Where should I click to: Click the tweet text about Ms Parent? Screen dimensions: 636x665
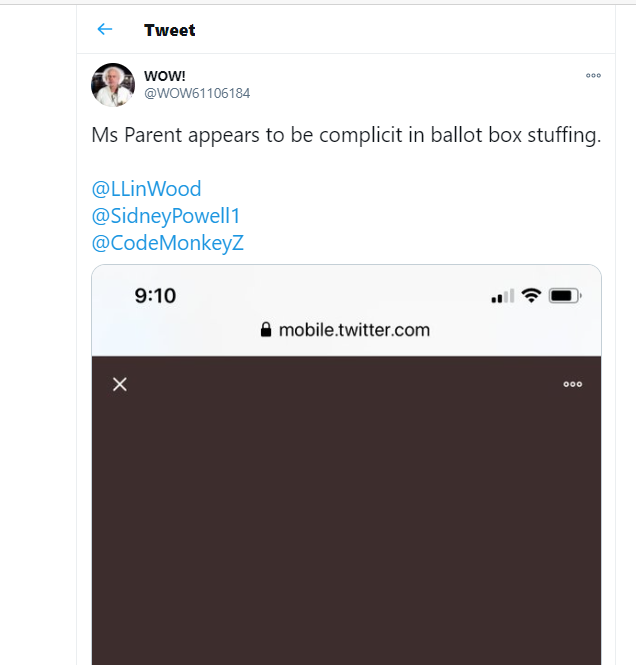coord(346,135)
